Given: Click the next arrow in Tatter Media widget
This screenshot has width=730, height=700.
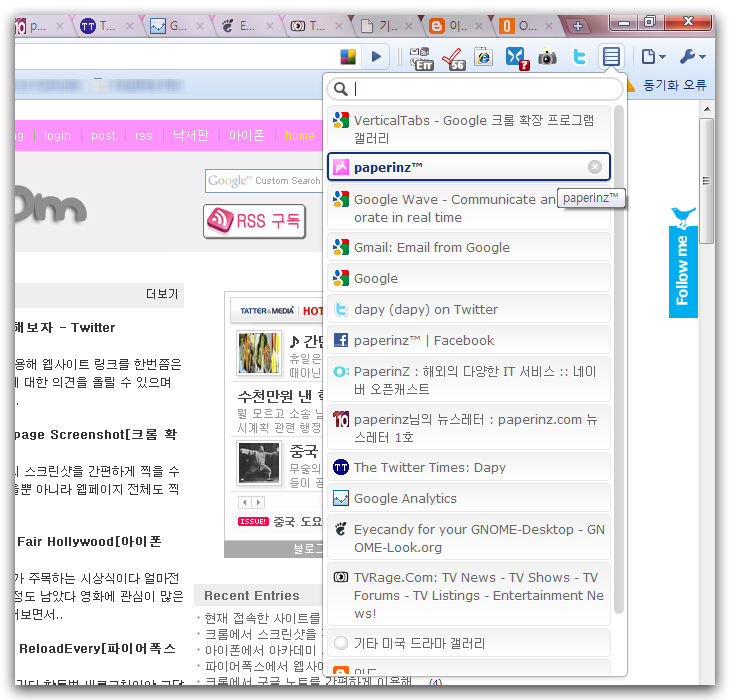Looking at the screenshot, I should [x=258, y=503].
